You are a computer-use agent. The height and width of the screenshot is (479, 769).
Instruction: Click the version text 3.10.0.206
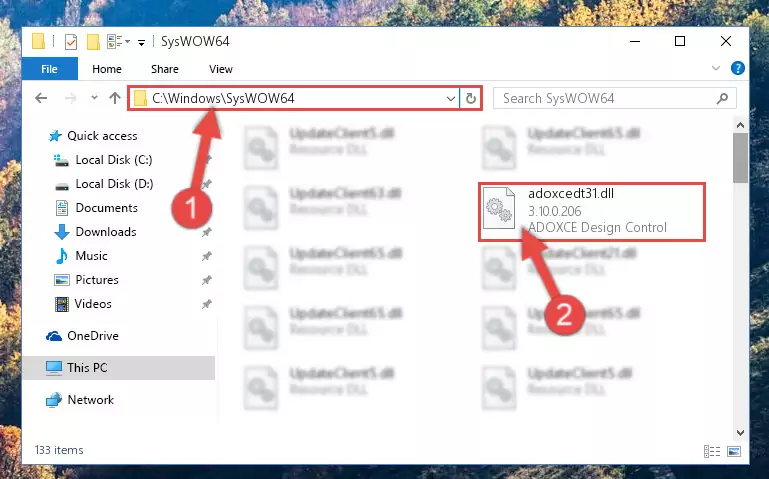(554, 211)
